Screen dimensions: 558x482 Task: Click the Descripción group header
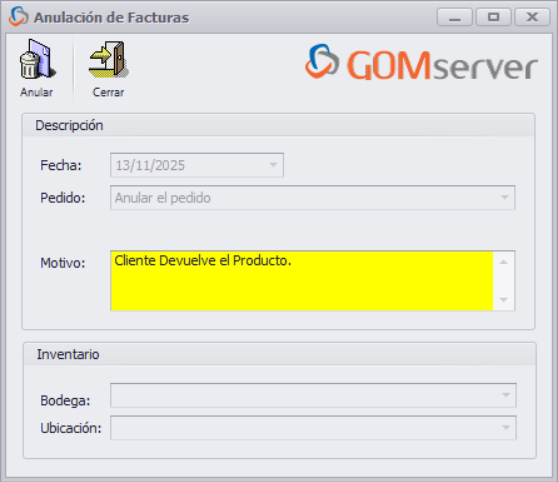click(x=278, y=125)
